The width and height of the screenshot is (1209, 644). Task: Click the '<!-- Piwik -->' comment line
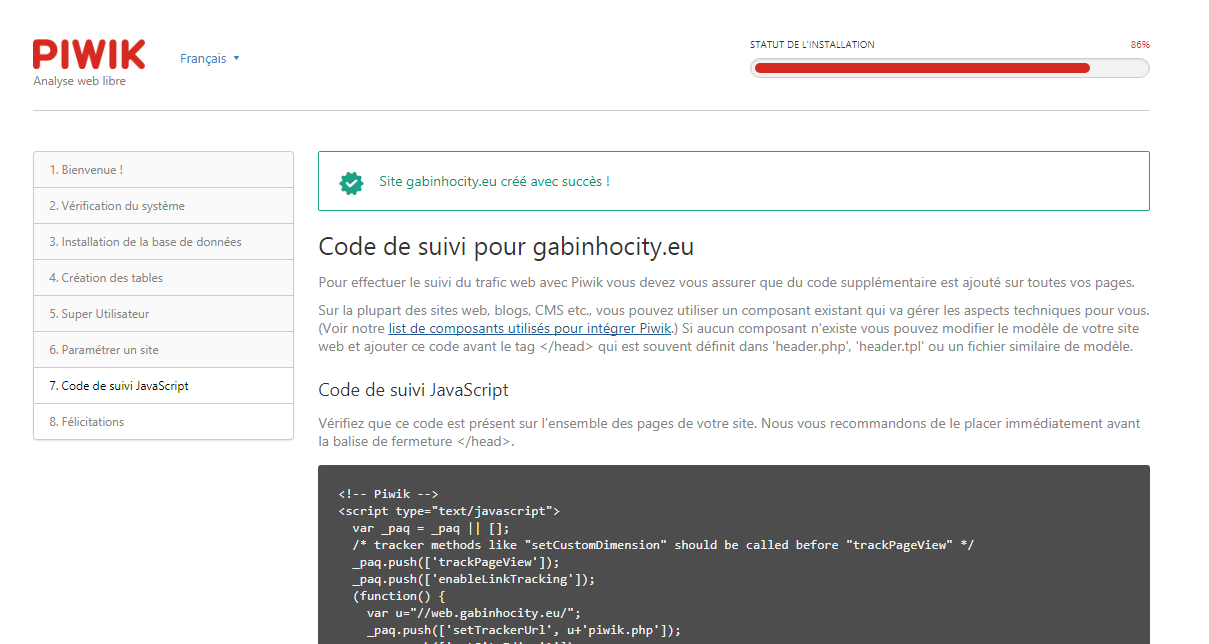(388, 494)
